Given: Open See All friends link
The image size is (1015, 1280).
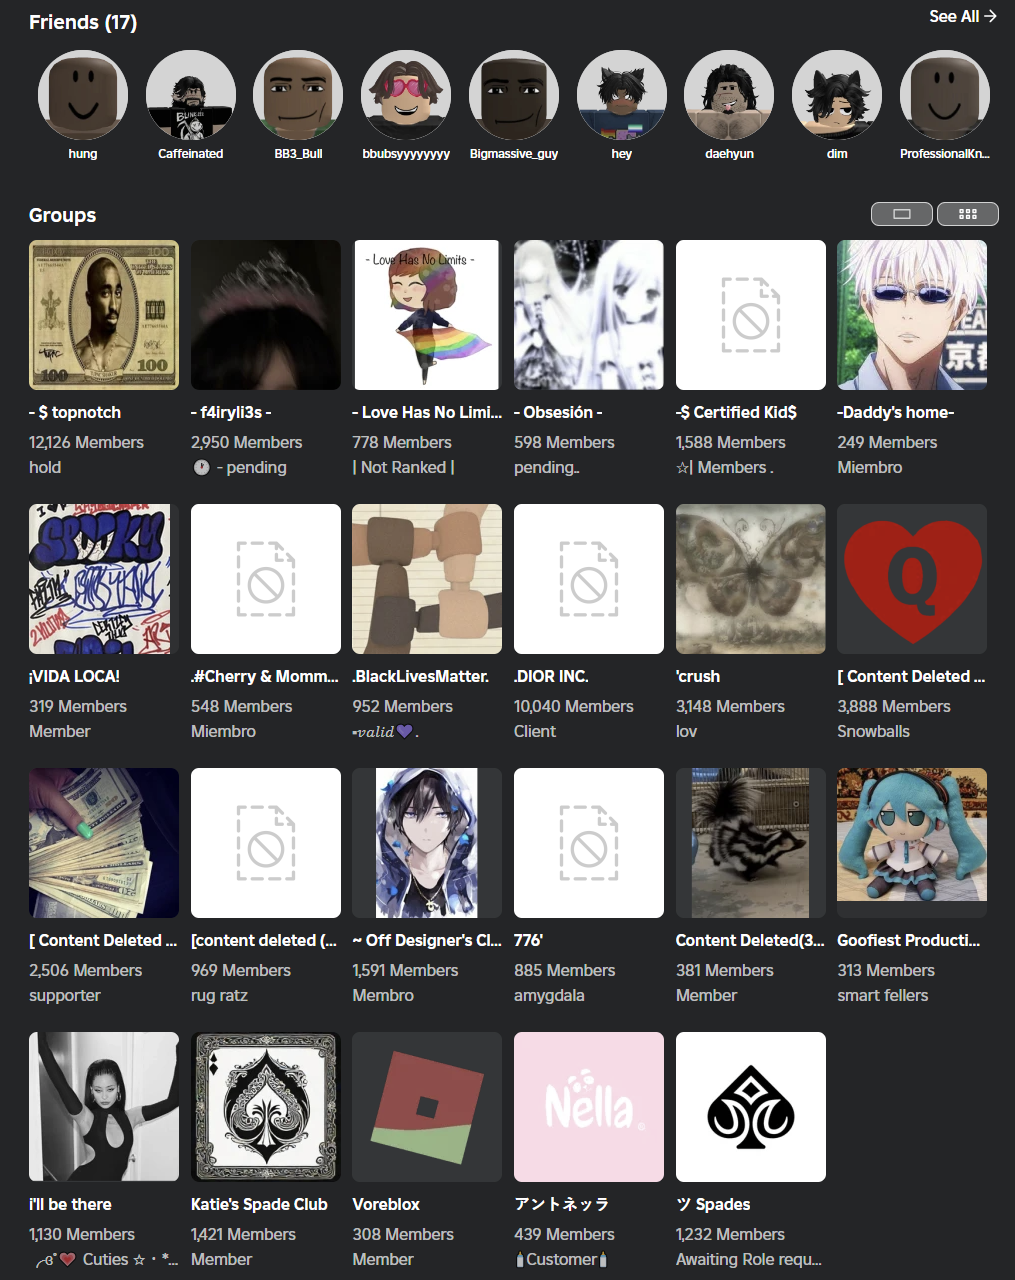Looking at the screenshot, I should [962, 16].
